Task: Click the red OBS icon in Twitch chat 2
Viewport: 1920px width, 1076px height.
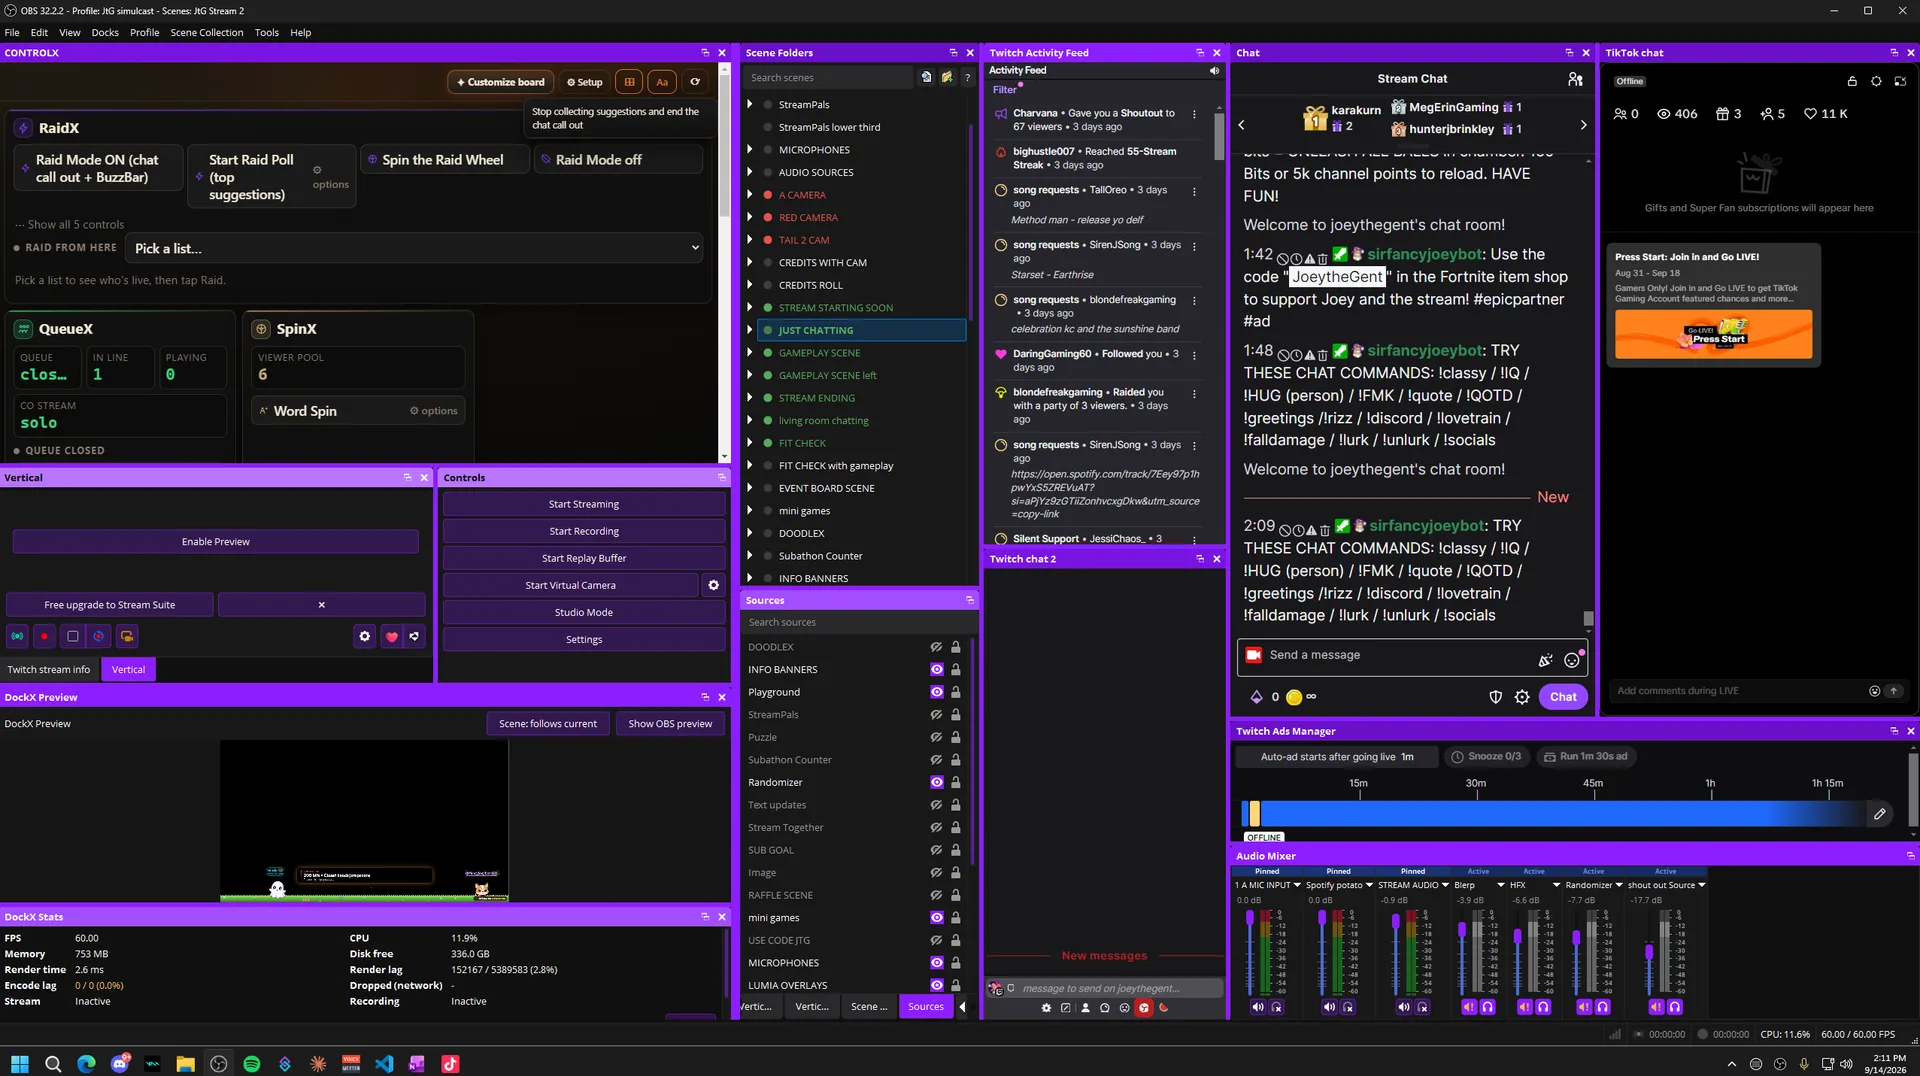Action: pos(1144,1008)
